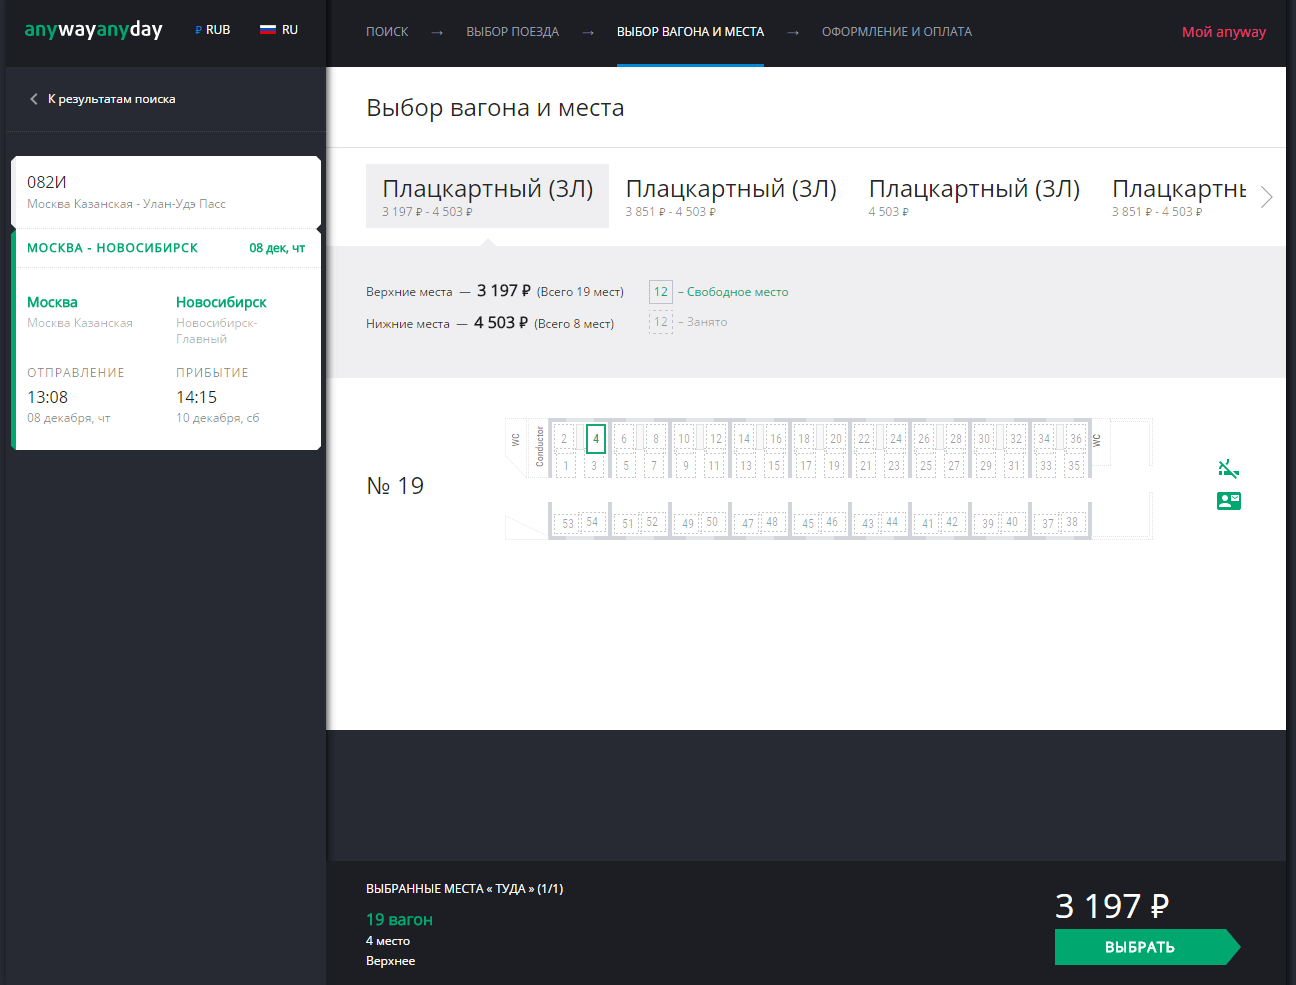Viewport: 1296px width, 985px height.
Task: Open the Мой anyway account link
Action: [1223, 32]
